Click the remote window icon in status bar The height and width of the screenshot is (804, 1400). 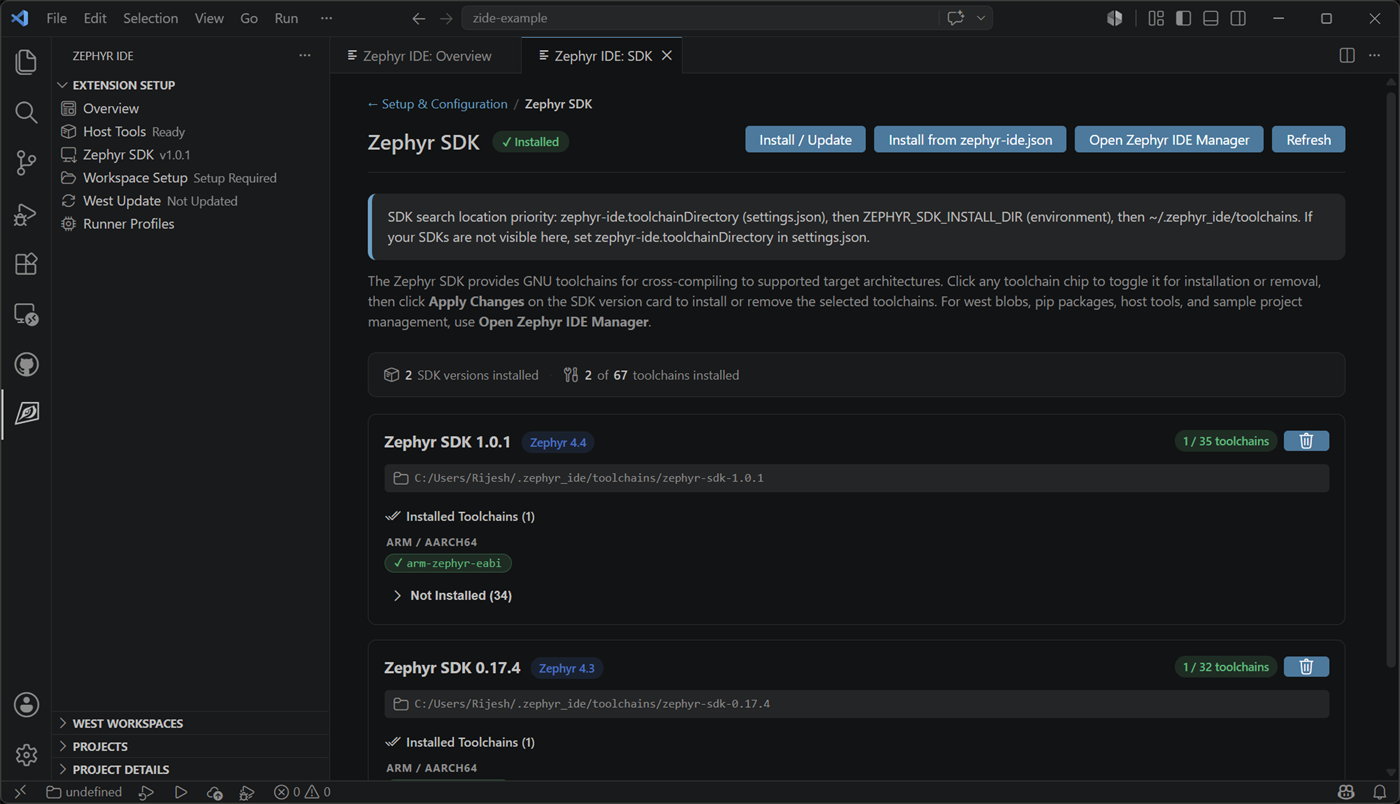point(19,792)
